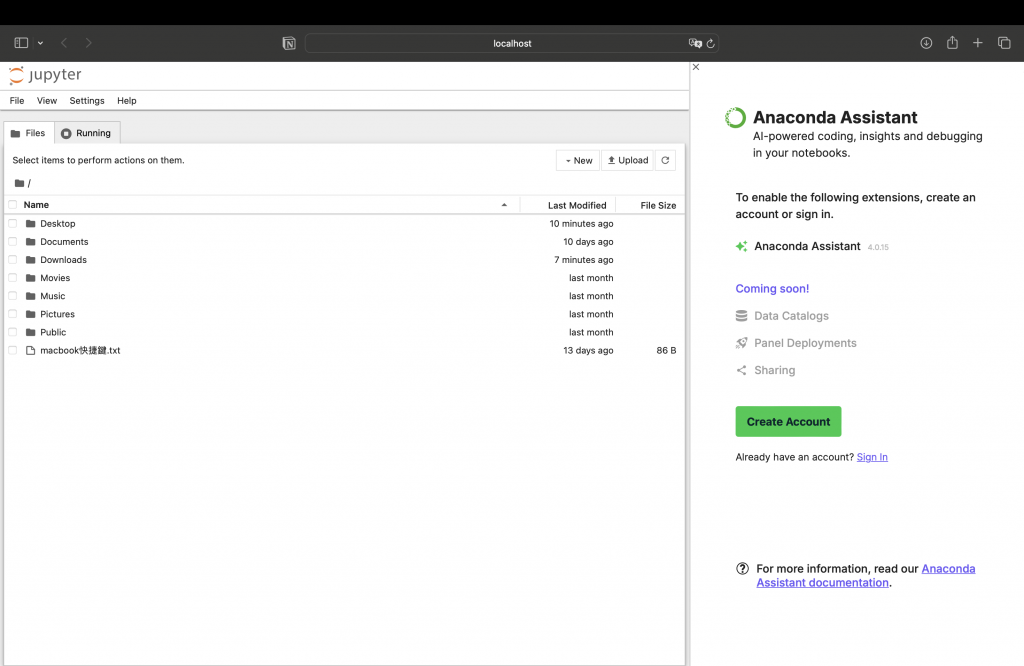
Task: Click the Upload button
Action: [x=628, y=161]
